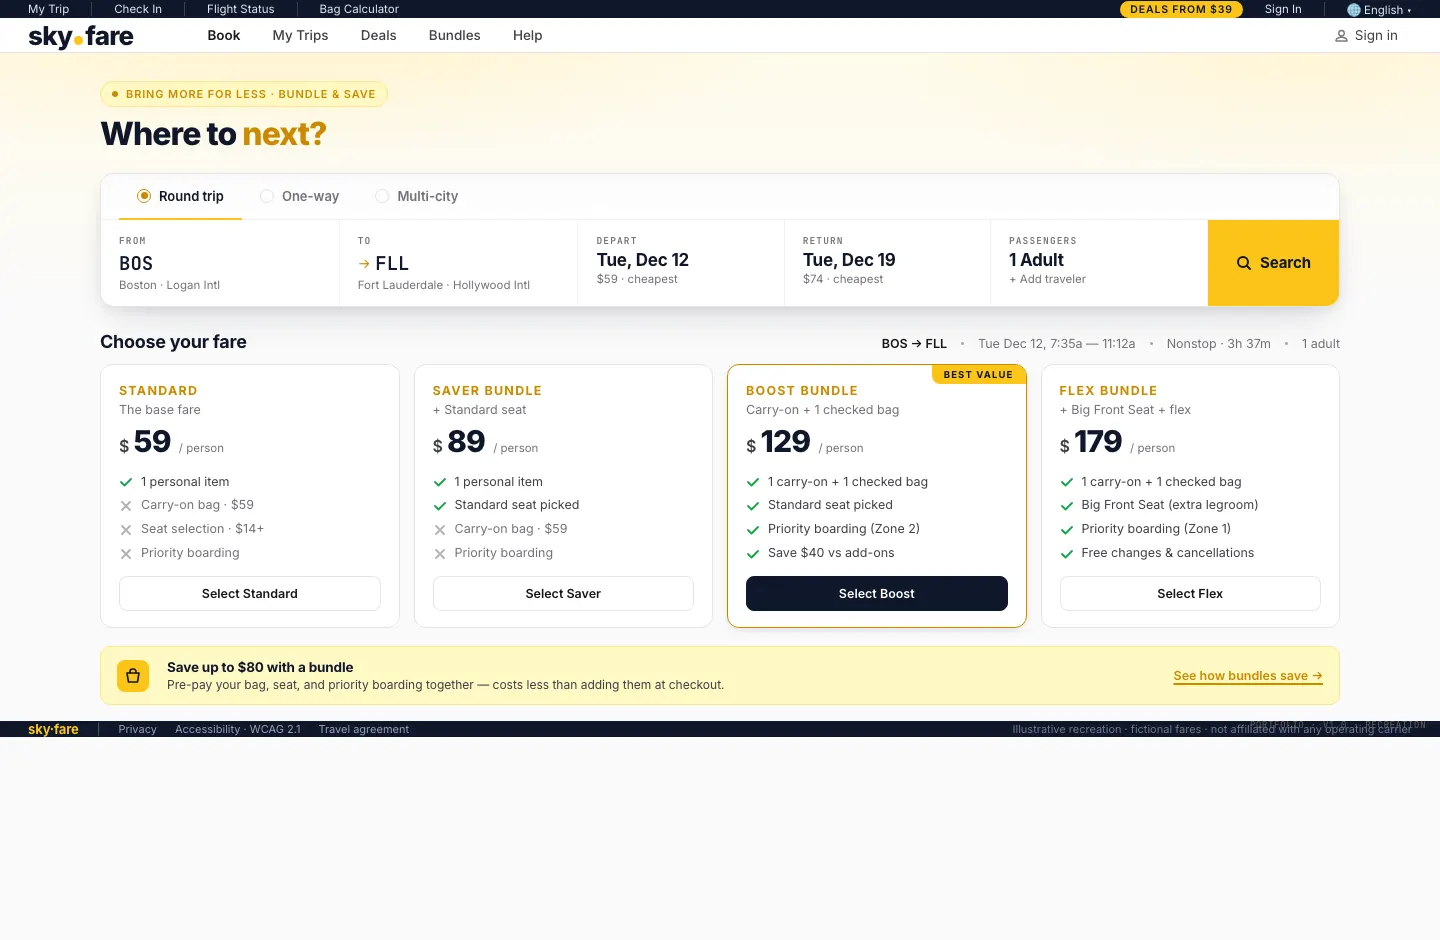The width and height of the screenshot is (1440, 940).
Task: Click Select Standard button
Action: [250, 594]
